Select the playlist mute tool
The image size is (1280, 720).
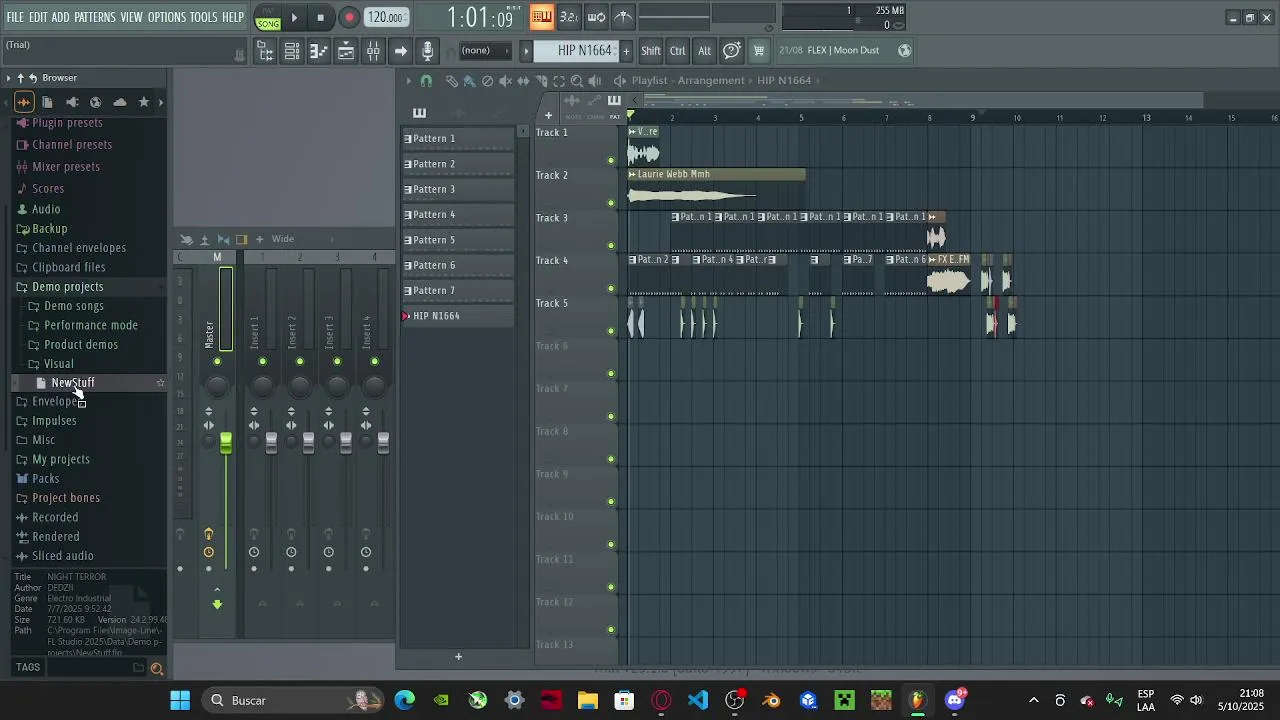pos(505,81)
